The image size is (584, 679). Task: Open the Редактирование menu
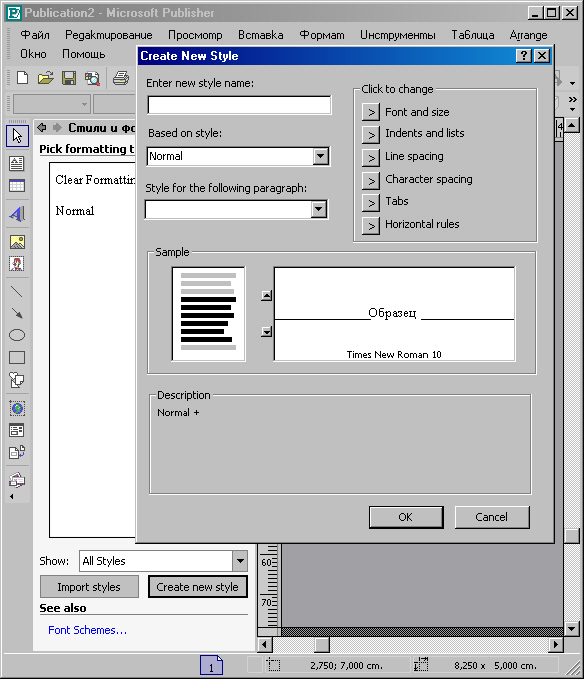[109, 35]
